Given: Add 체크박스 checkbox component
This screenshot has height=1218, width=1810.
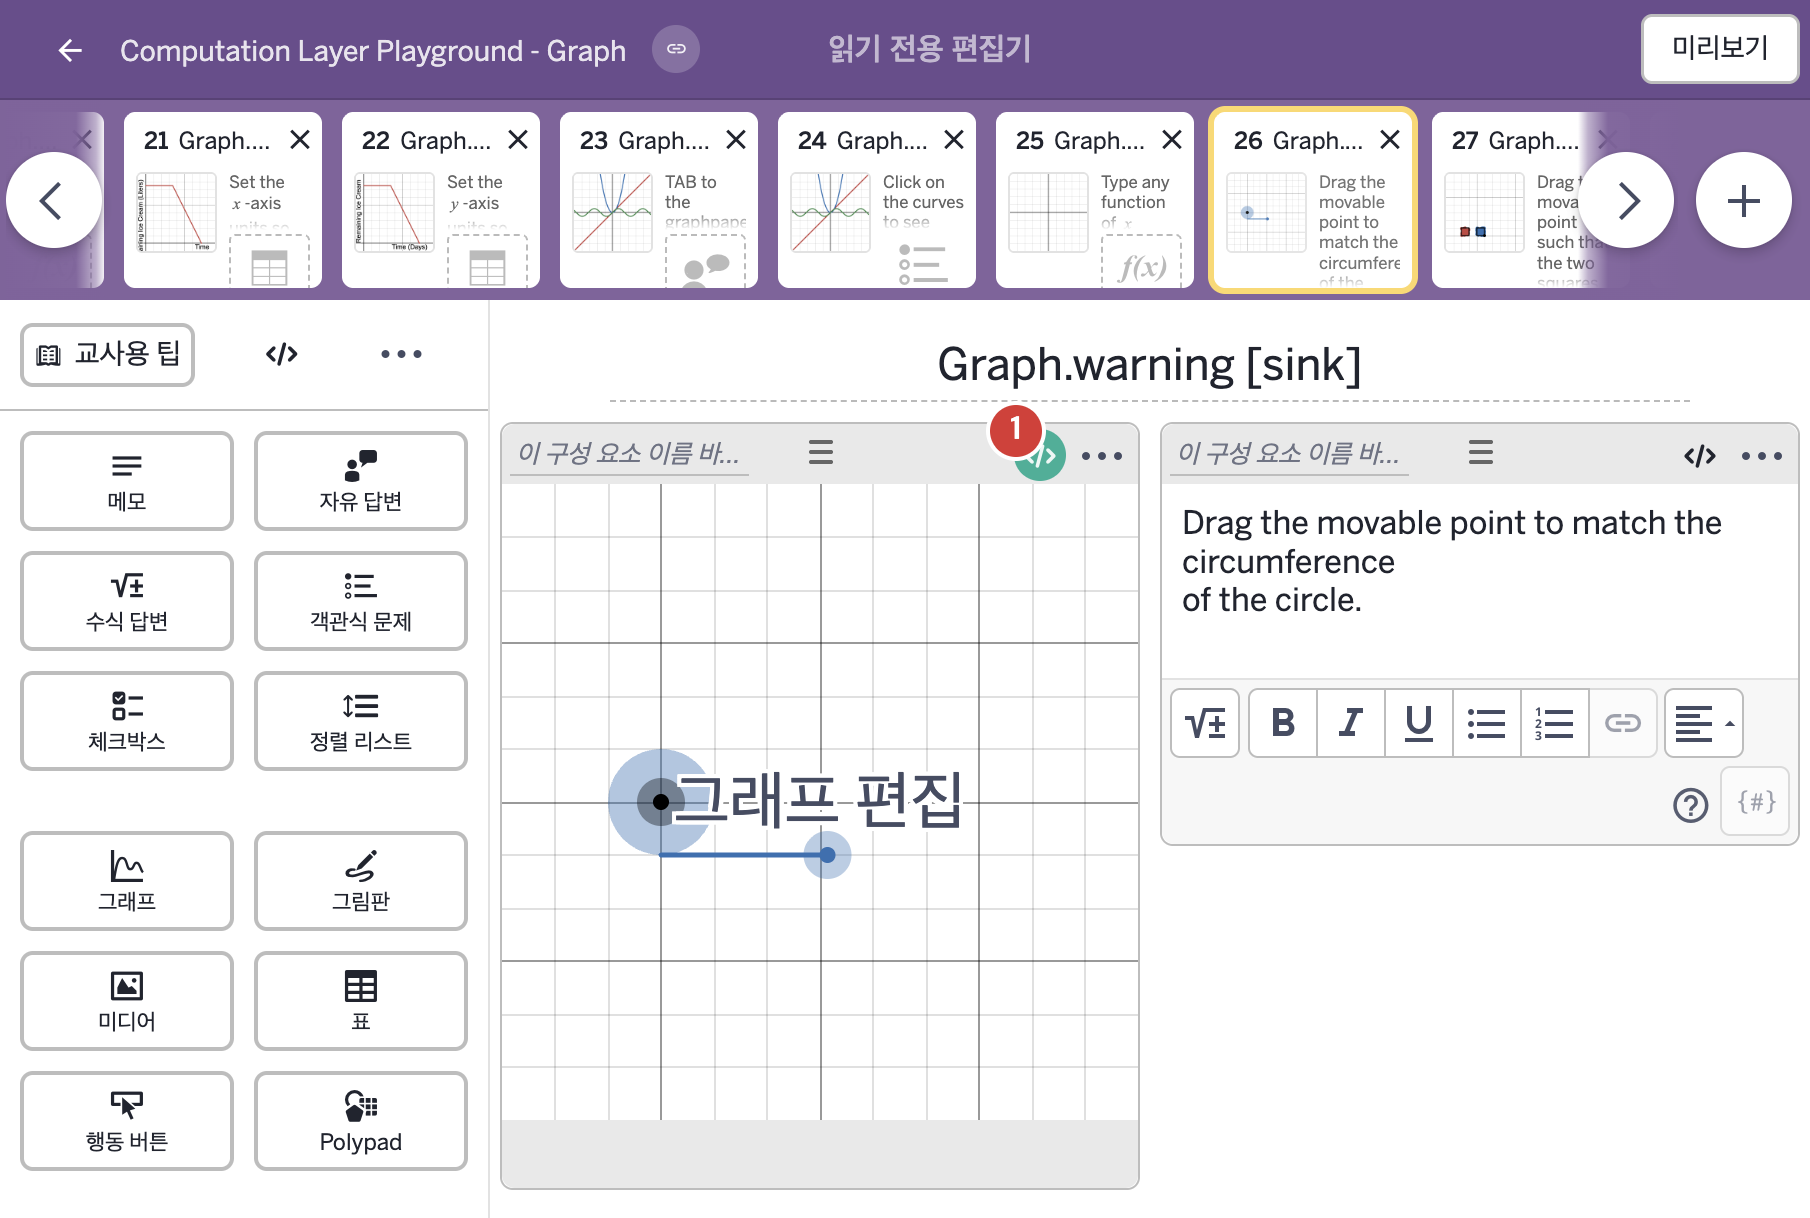Looking at the screenshot, I should tap(127, 721).
